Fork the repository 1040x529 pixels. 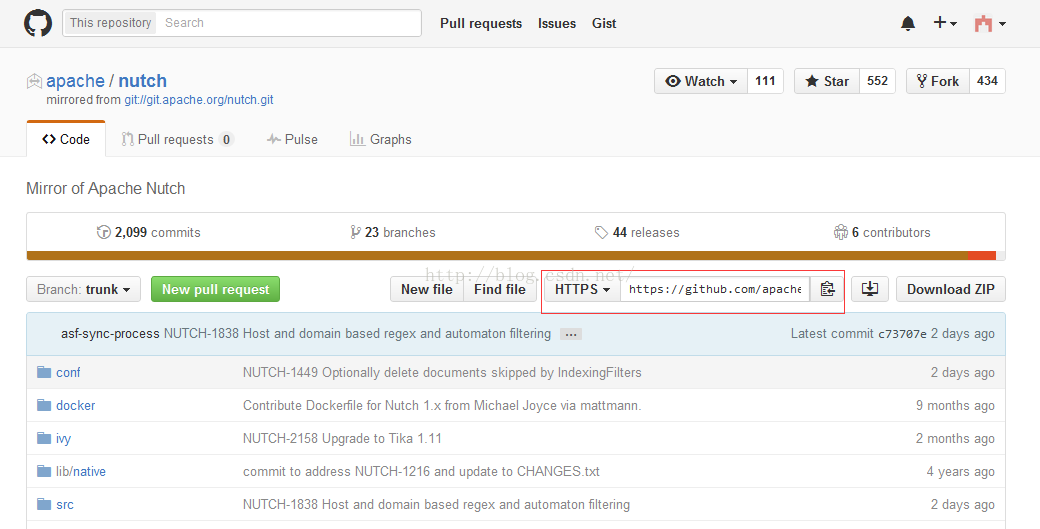(938, 81)
